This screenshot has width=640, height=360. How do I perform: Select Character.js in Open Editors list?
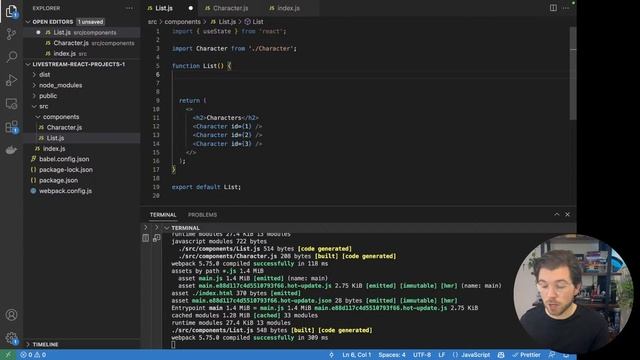click(82, 43)
